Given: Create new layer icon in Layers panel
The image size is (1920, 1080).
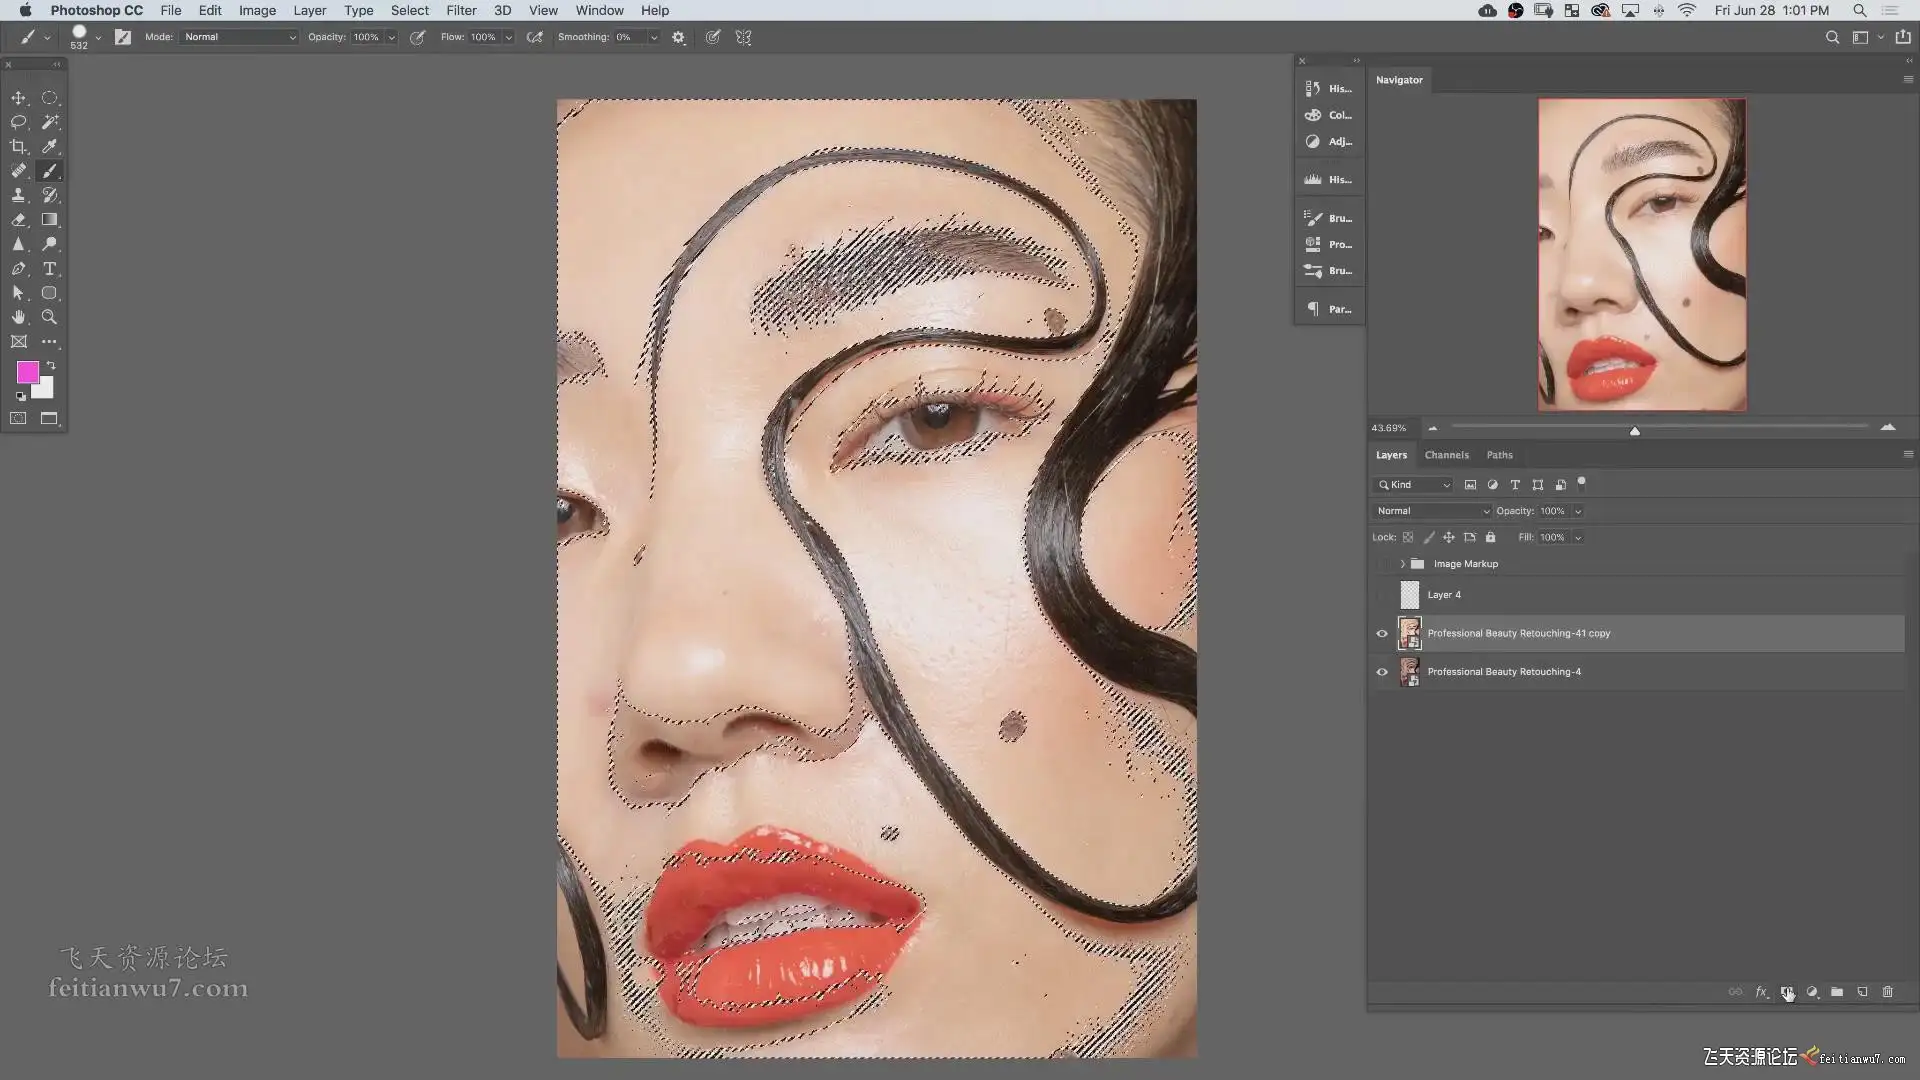Looking at the screenshot, I should [x=1862, y=992].
